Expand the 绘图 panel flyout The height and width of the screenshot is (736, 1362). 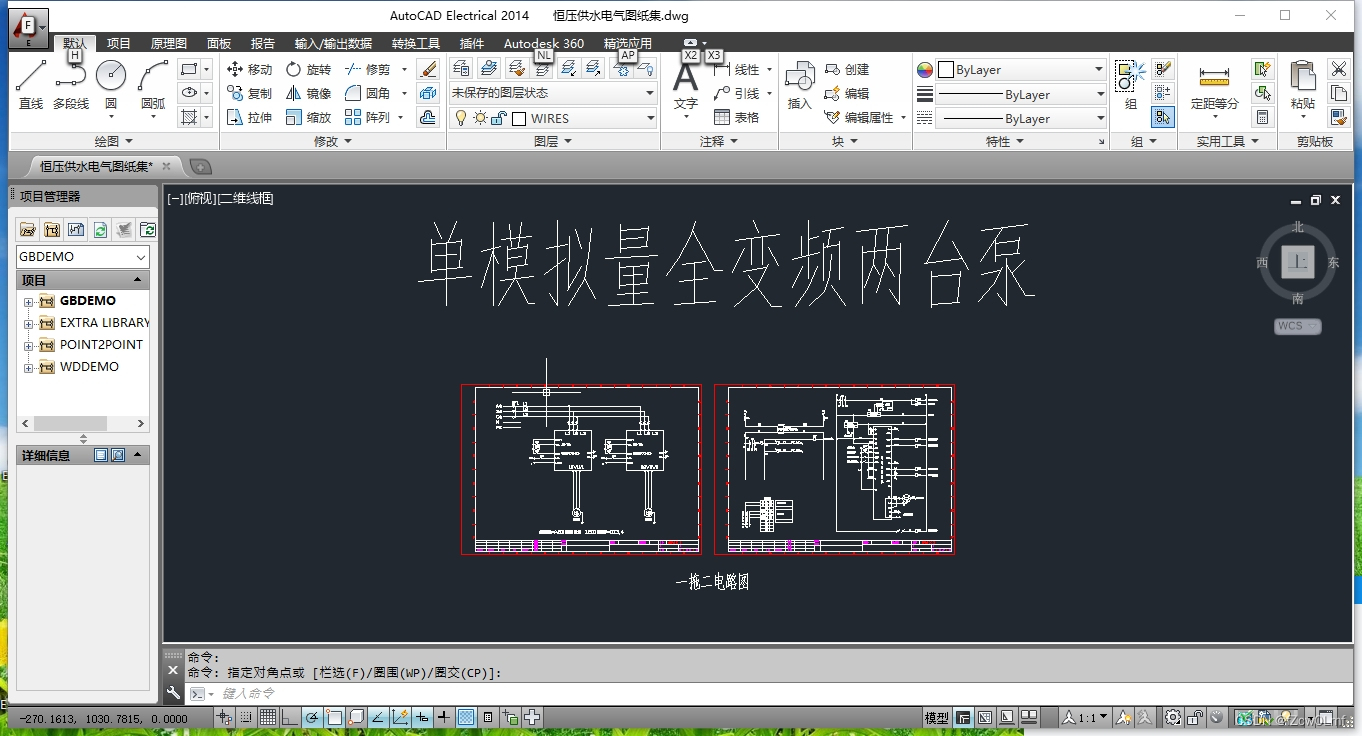tap(114, 142)
